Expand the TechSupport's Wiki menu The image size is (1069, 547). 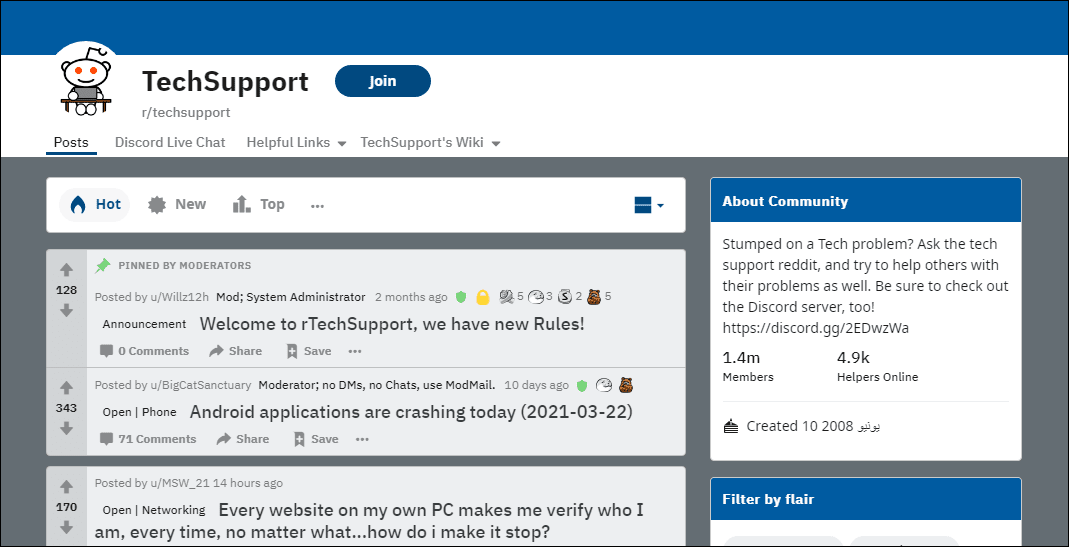pyautogui.click(x=430, y=143)
